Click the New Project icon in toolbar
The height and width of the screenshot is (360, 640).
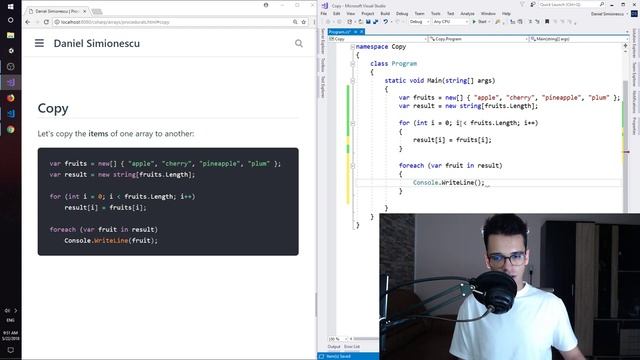[x=350, y=22]
